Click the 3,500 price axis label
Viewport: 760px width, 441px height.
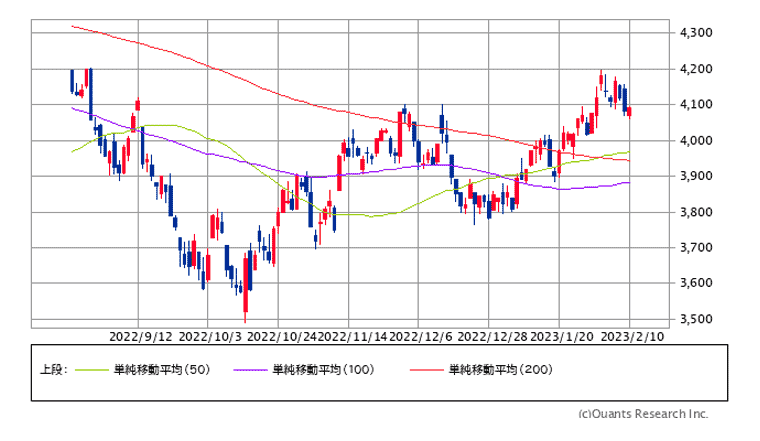point(694,320)
